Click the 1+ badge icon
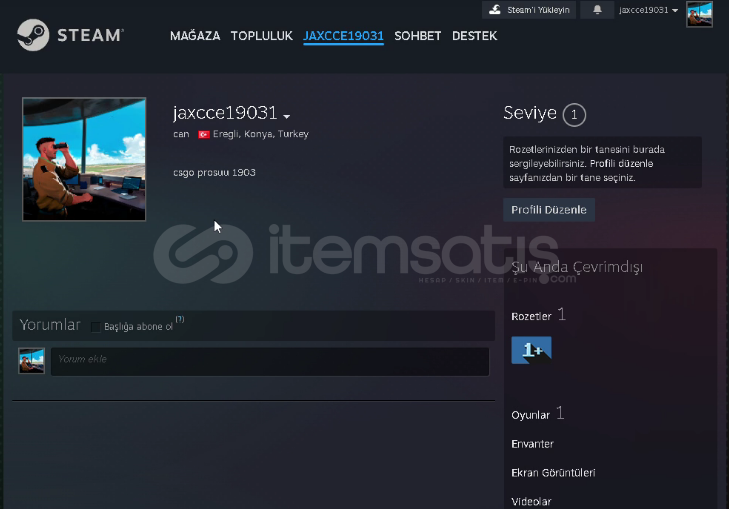Screen dimensions: 729x509 point(531,350)
